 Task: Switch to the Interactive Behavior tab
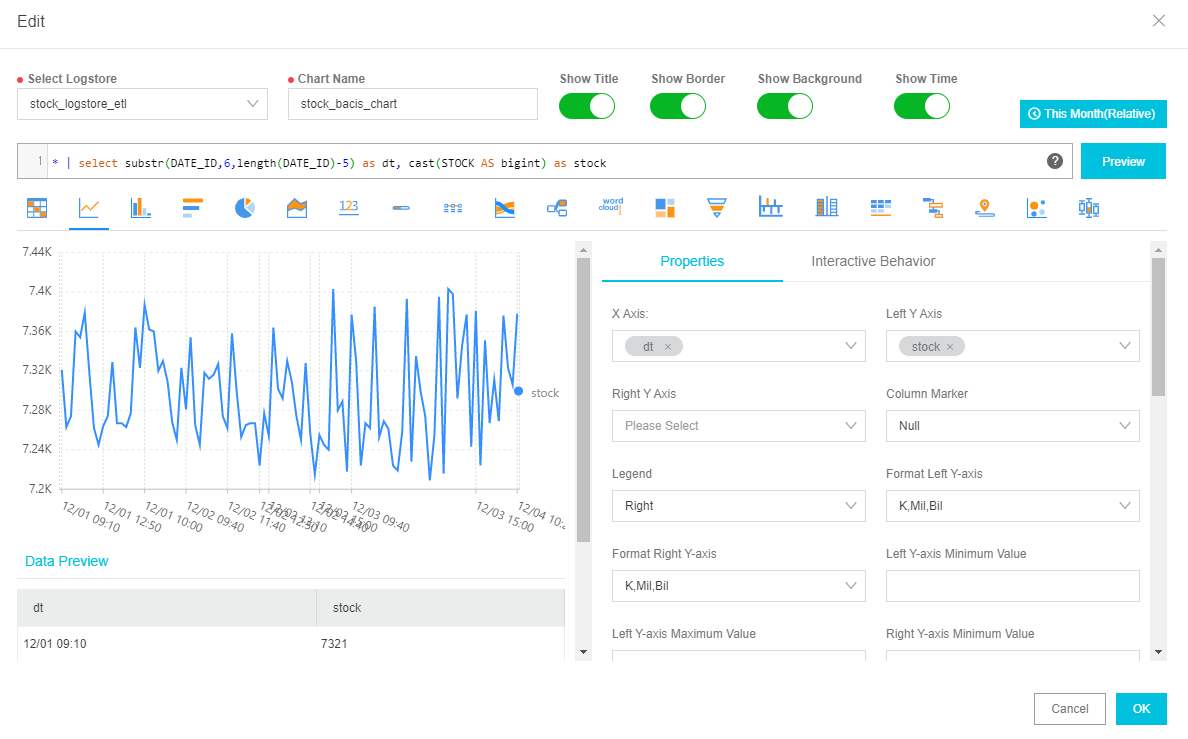pos(873,261)
